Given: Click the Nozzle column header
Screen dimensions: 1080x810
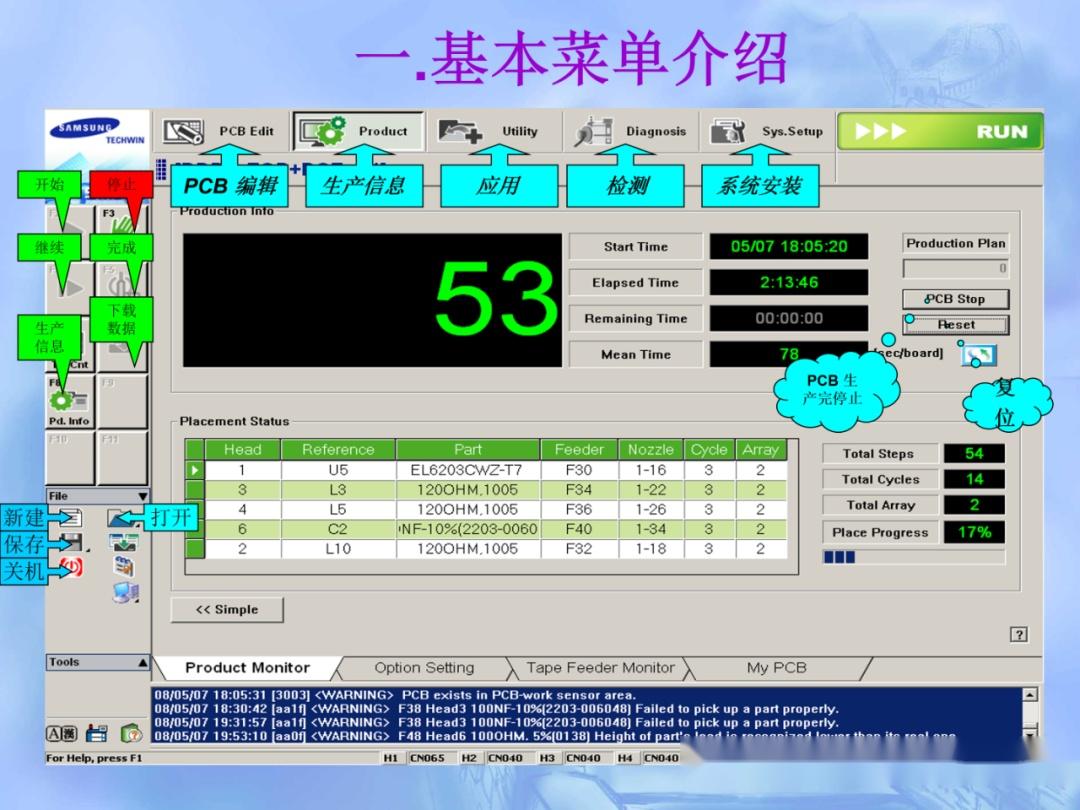Looking at the screenshot, I should (x=651, y=450).
